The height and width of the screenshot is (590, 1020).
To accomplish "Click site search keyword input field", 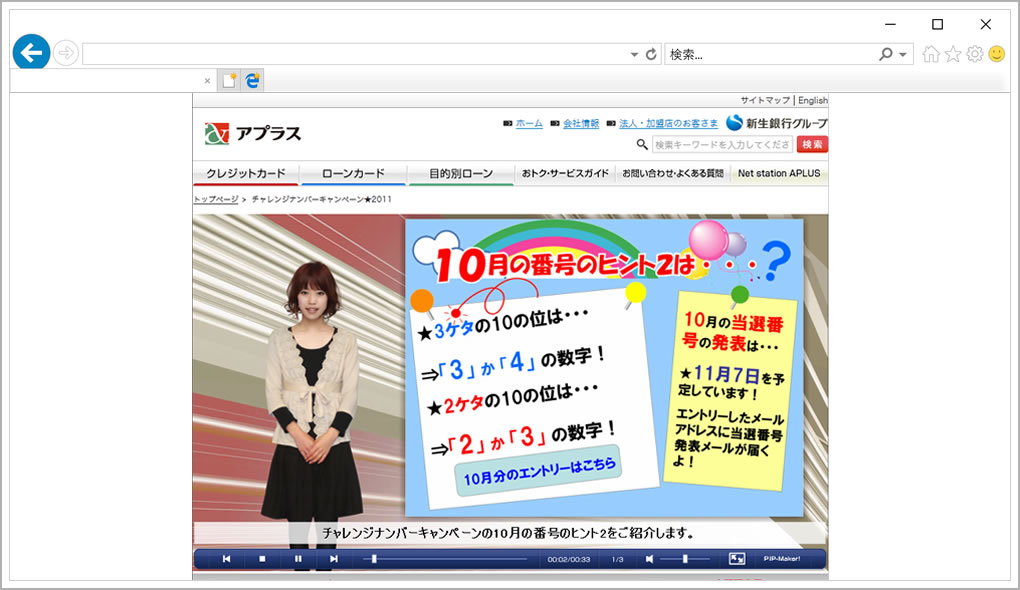I will pos(722,144).
